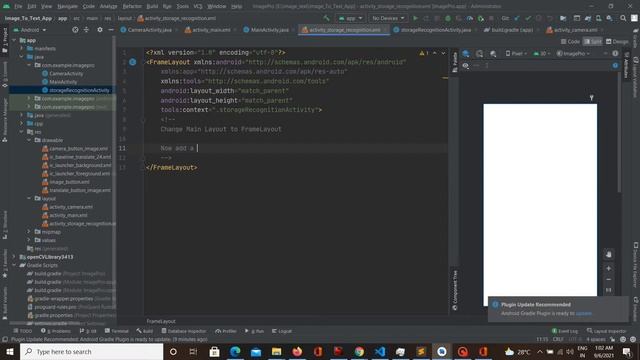
Task: Expand the openCVLibrary3413 module
Action: click(x=14, y=257)
